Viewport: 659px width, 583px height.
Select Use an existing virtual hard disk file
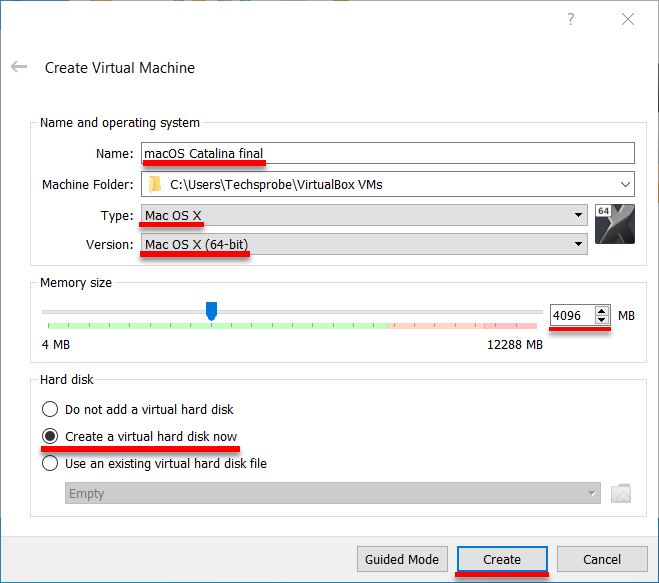coord(154,464)
